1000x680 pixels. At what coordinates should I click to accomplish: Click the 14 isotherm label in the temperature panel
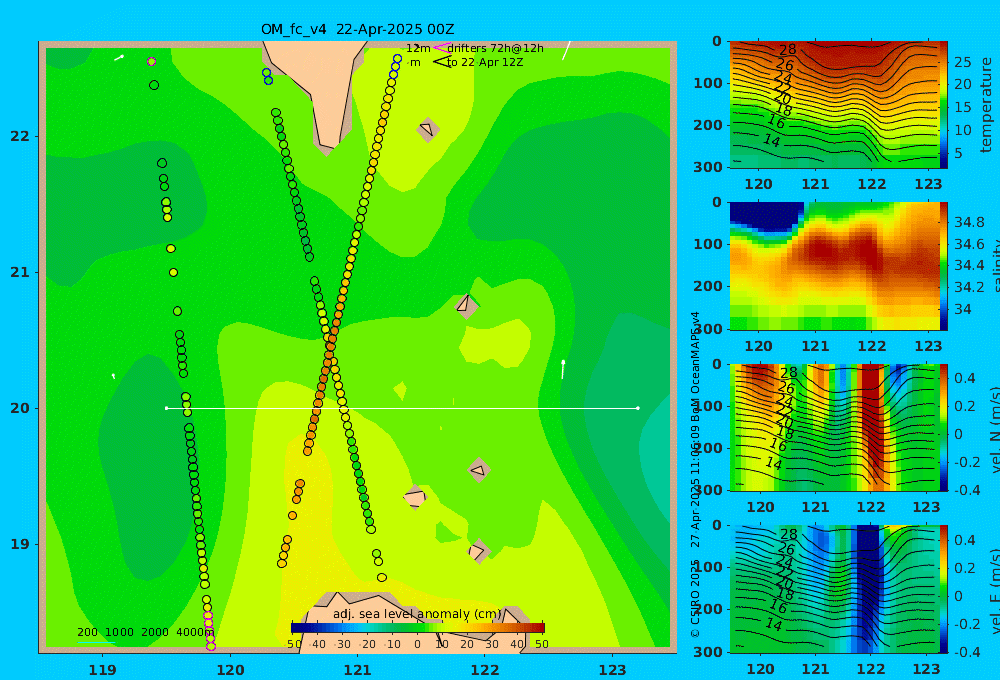[772, 140]
